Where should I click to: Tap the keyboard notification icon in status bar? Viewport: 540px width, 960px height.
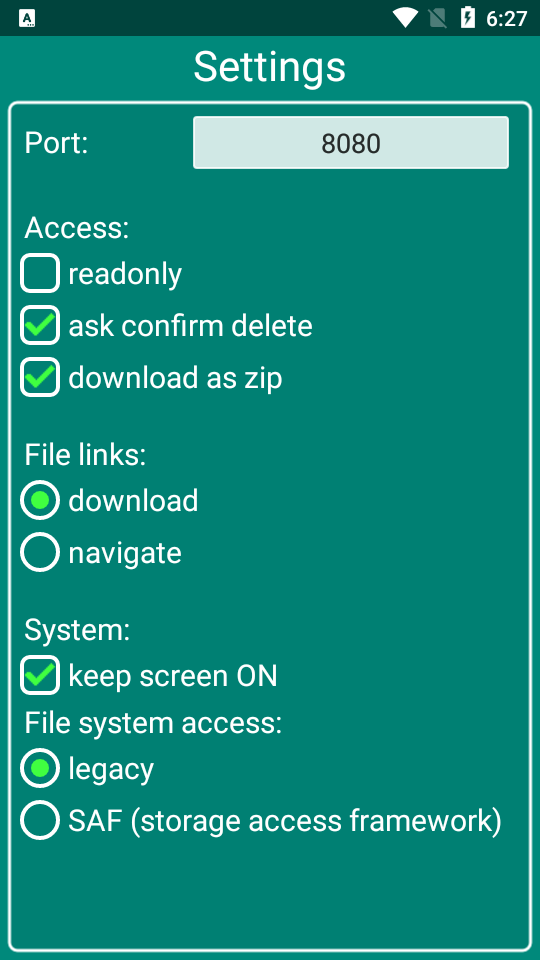[27, 18]
